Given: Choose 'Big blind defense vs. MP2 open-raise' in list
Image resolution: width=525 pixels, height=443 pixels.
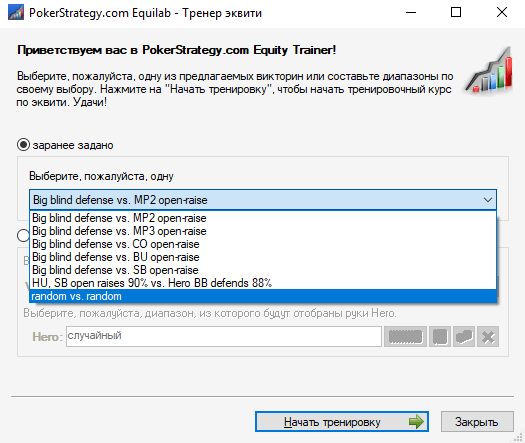Looking at the screenshot, I should pos(263,218).
